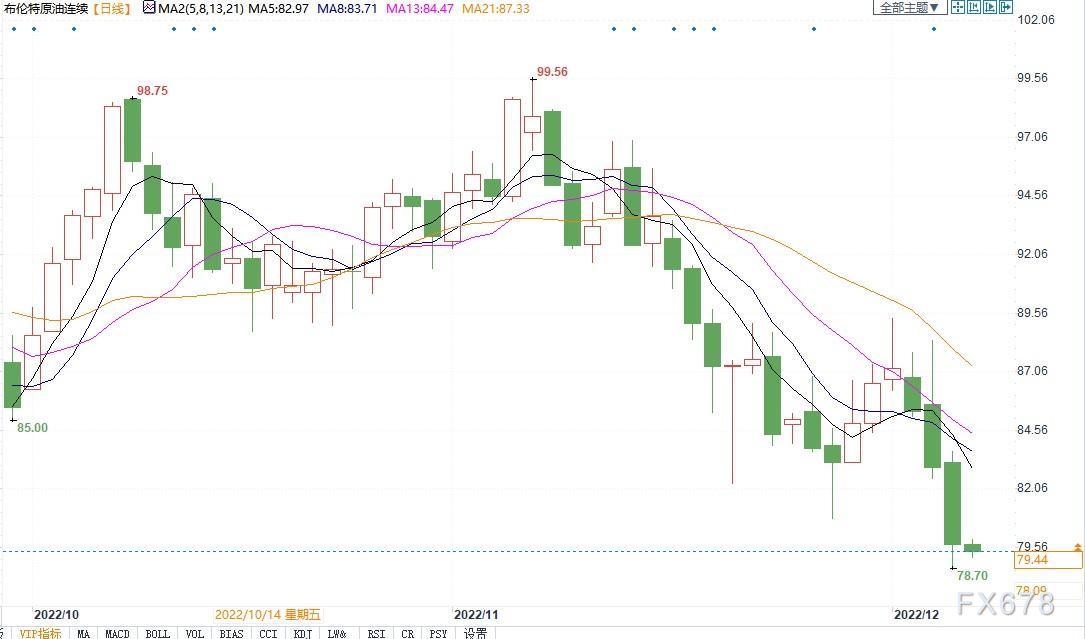Image resolution: width=1085 pixels, height=639 pixels.
Task: Select the CR indicator tab
Action: [407, 633]
